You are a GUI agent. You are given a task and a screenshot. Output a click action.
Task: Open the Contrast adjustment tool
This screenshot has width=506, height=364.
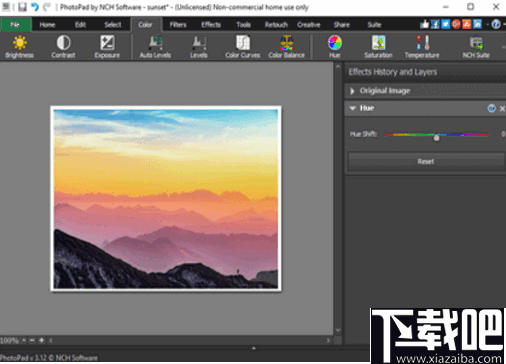[x=63, y=47]
